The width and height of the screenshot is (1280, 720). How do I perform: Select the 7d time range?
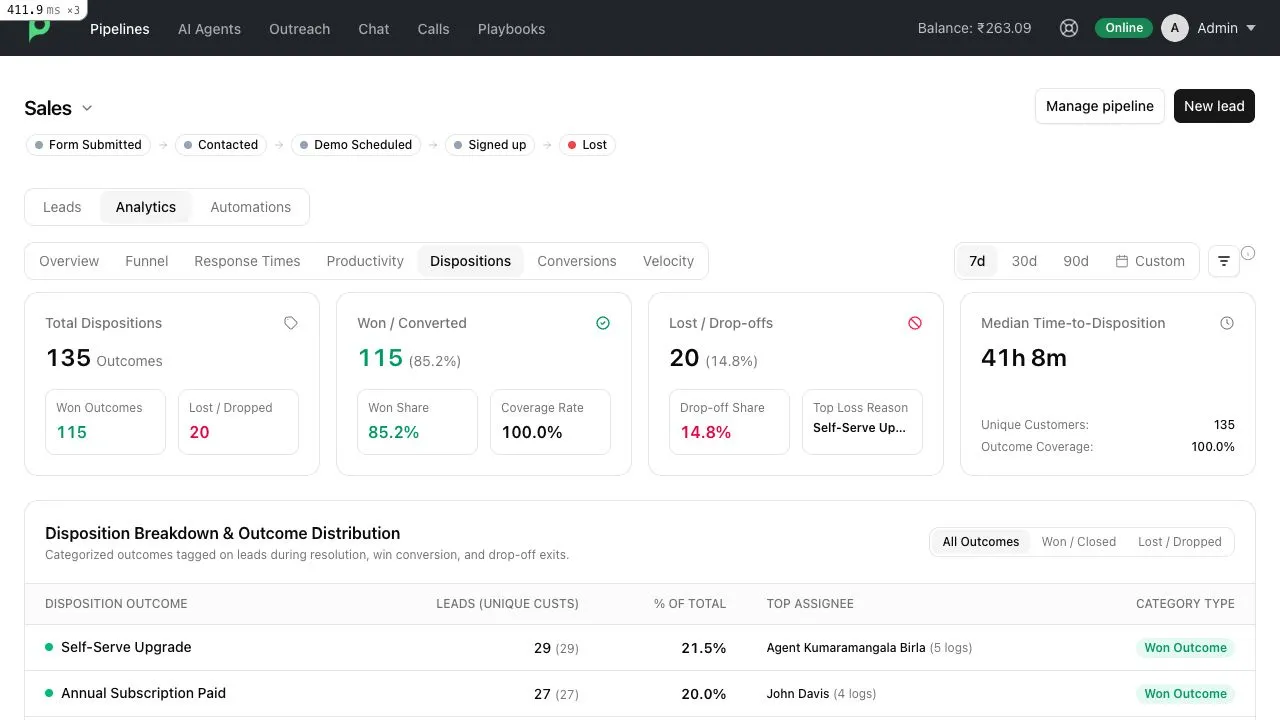977,261
